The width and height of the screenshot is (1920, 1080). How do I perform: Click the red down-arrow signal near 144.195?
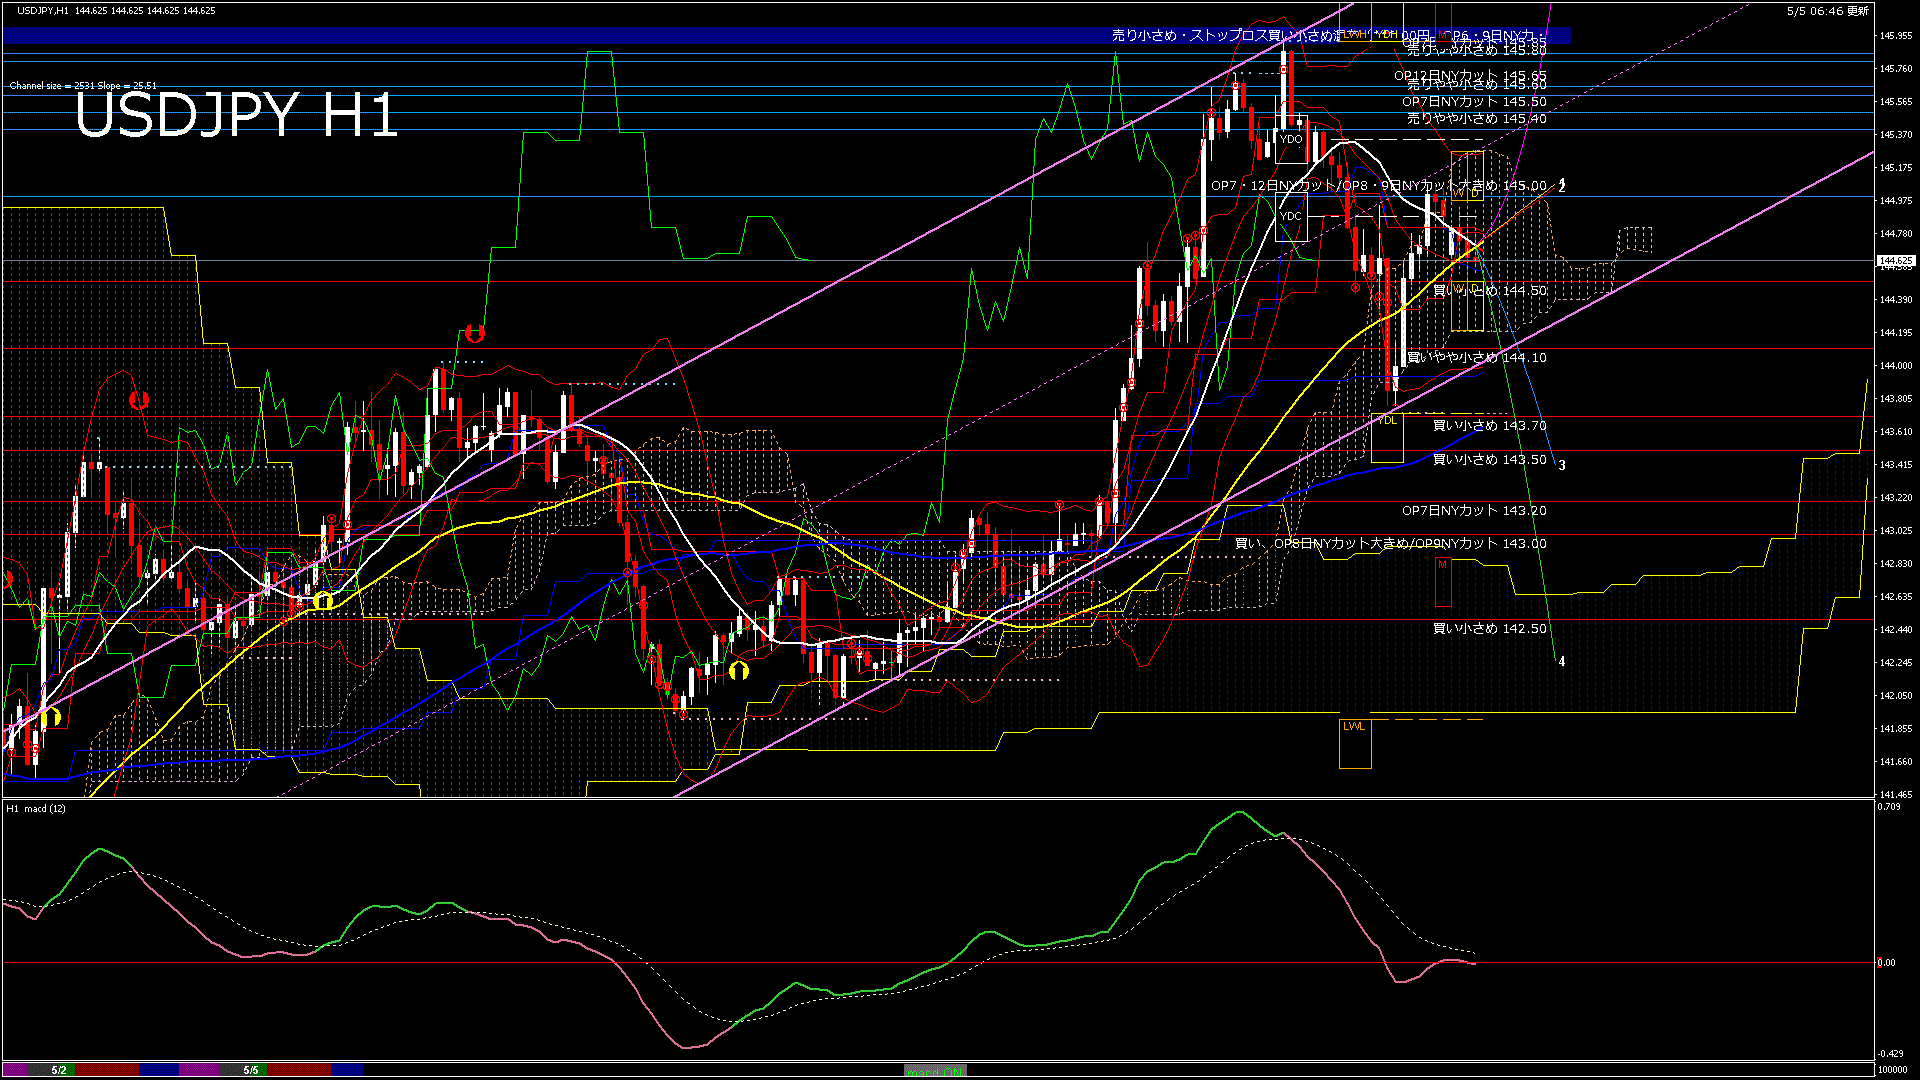(x=475, y=333)
